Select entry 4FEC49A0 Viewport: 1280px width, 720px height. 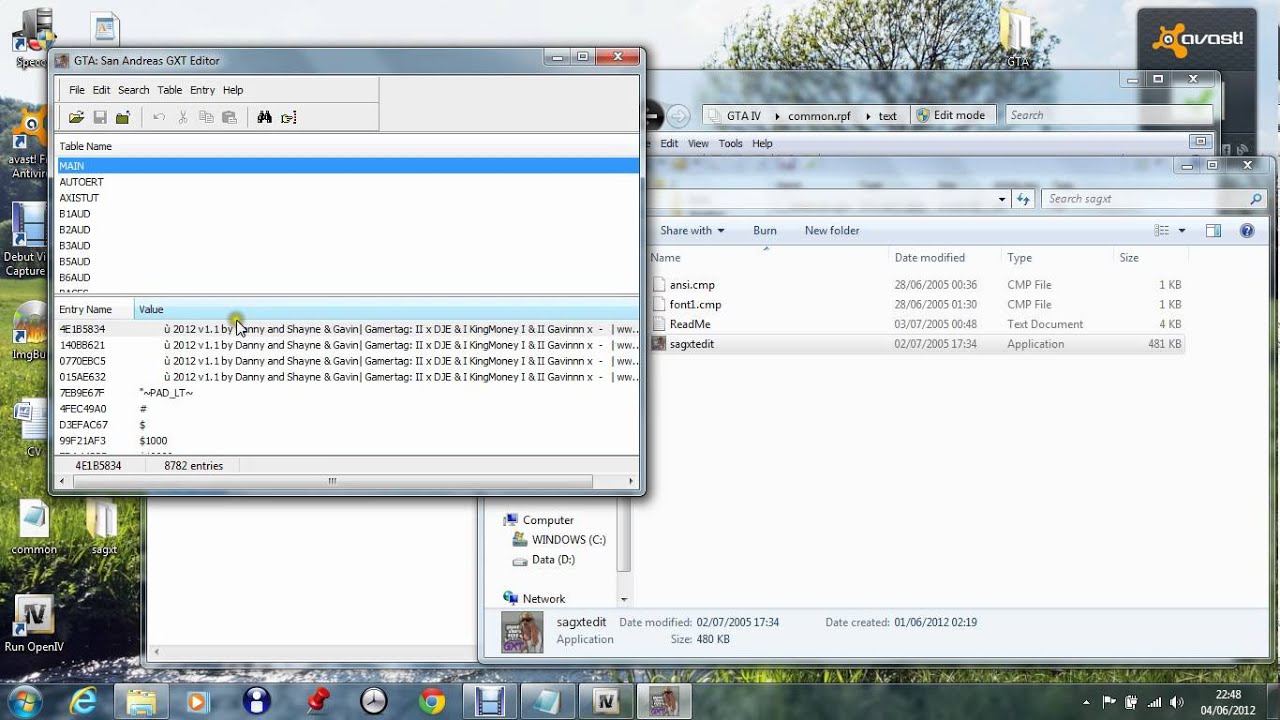pos(347,409)
